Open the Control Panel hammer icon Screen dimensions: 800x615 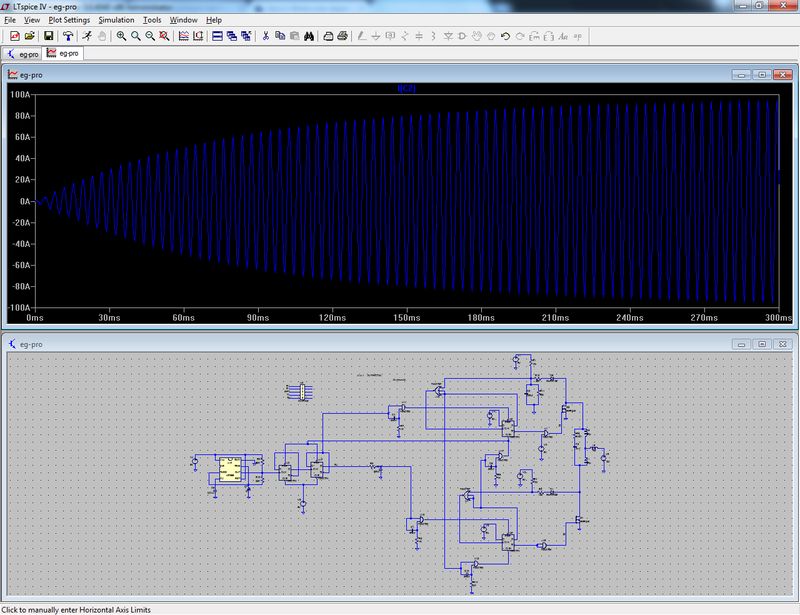coord(67,36)
